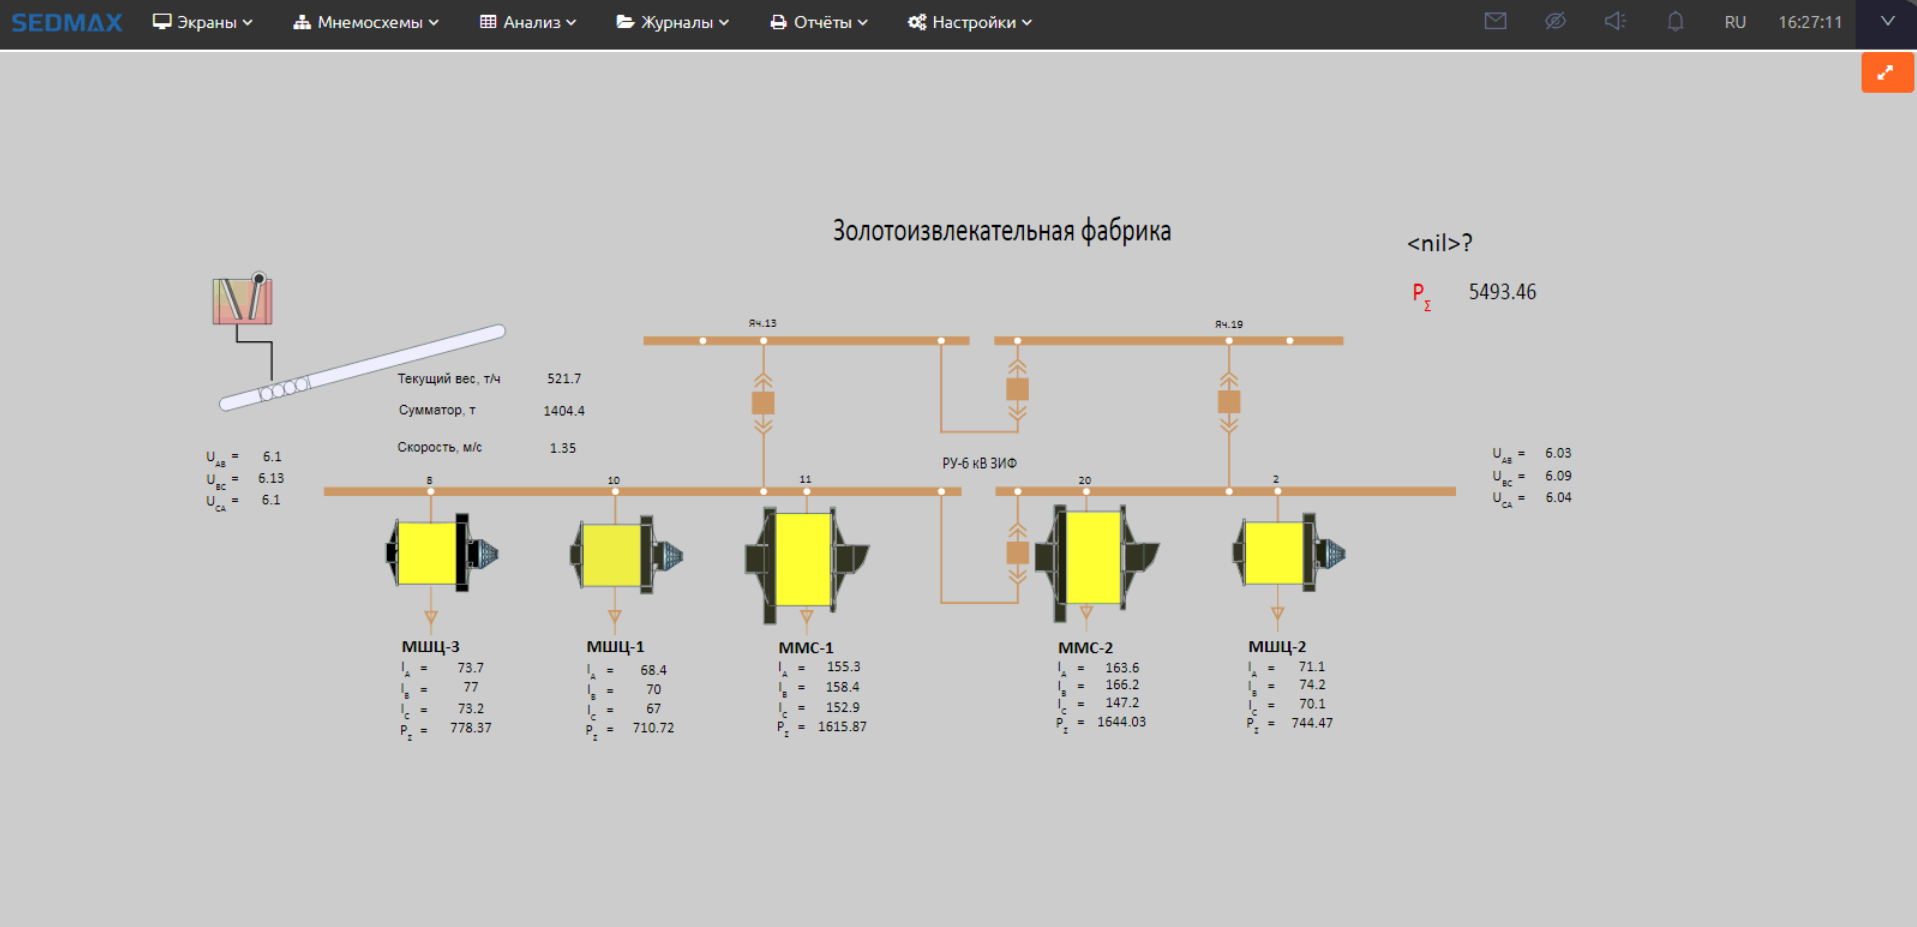
Task: Switch the RU language selector
Action: (1735, 22)
